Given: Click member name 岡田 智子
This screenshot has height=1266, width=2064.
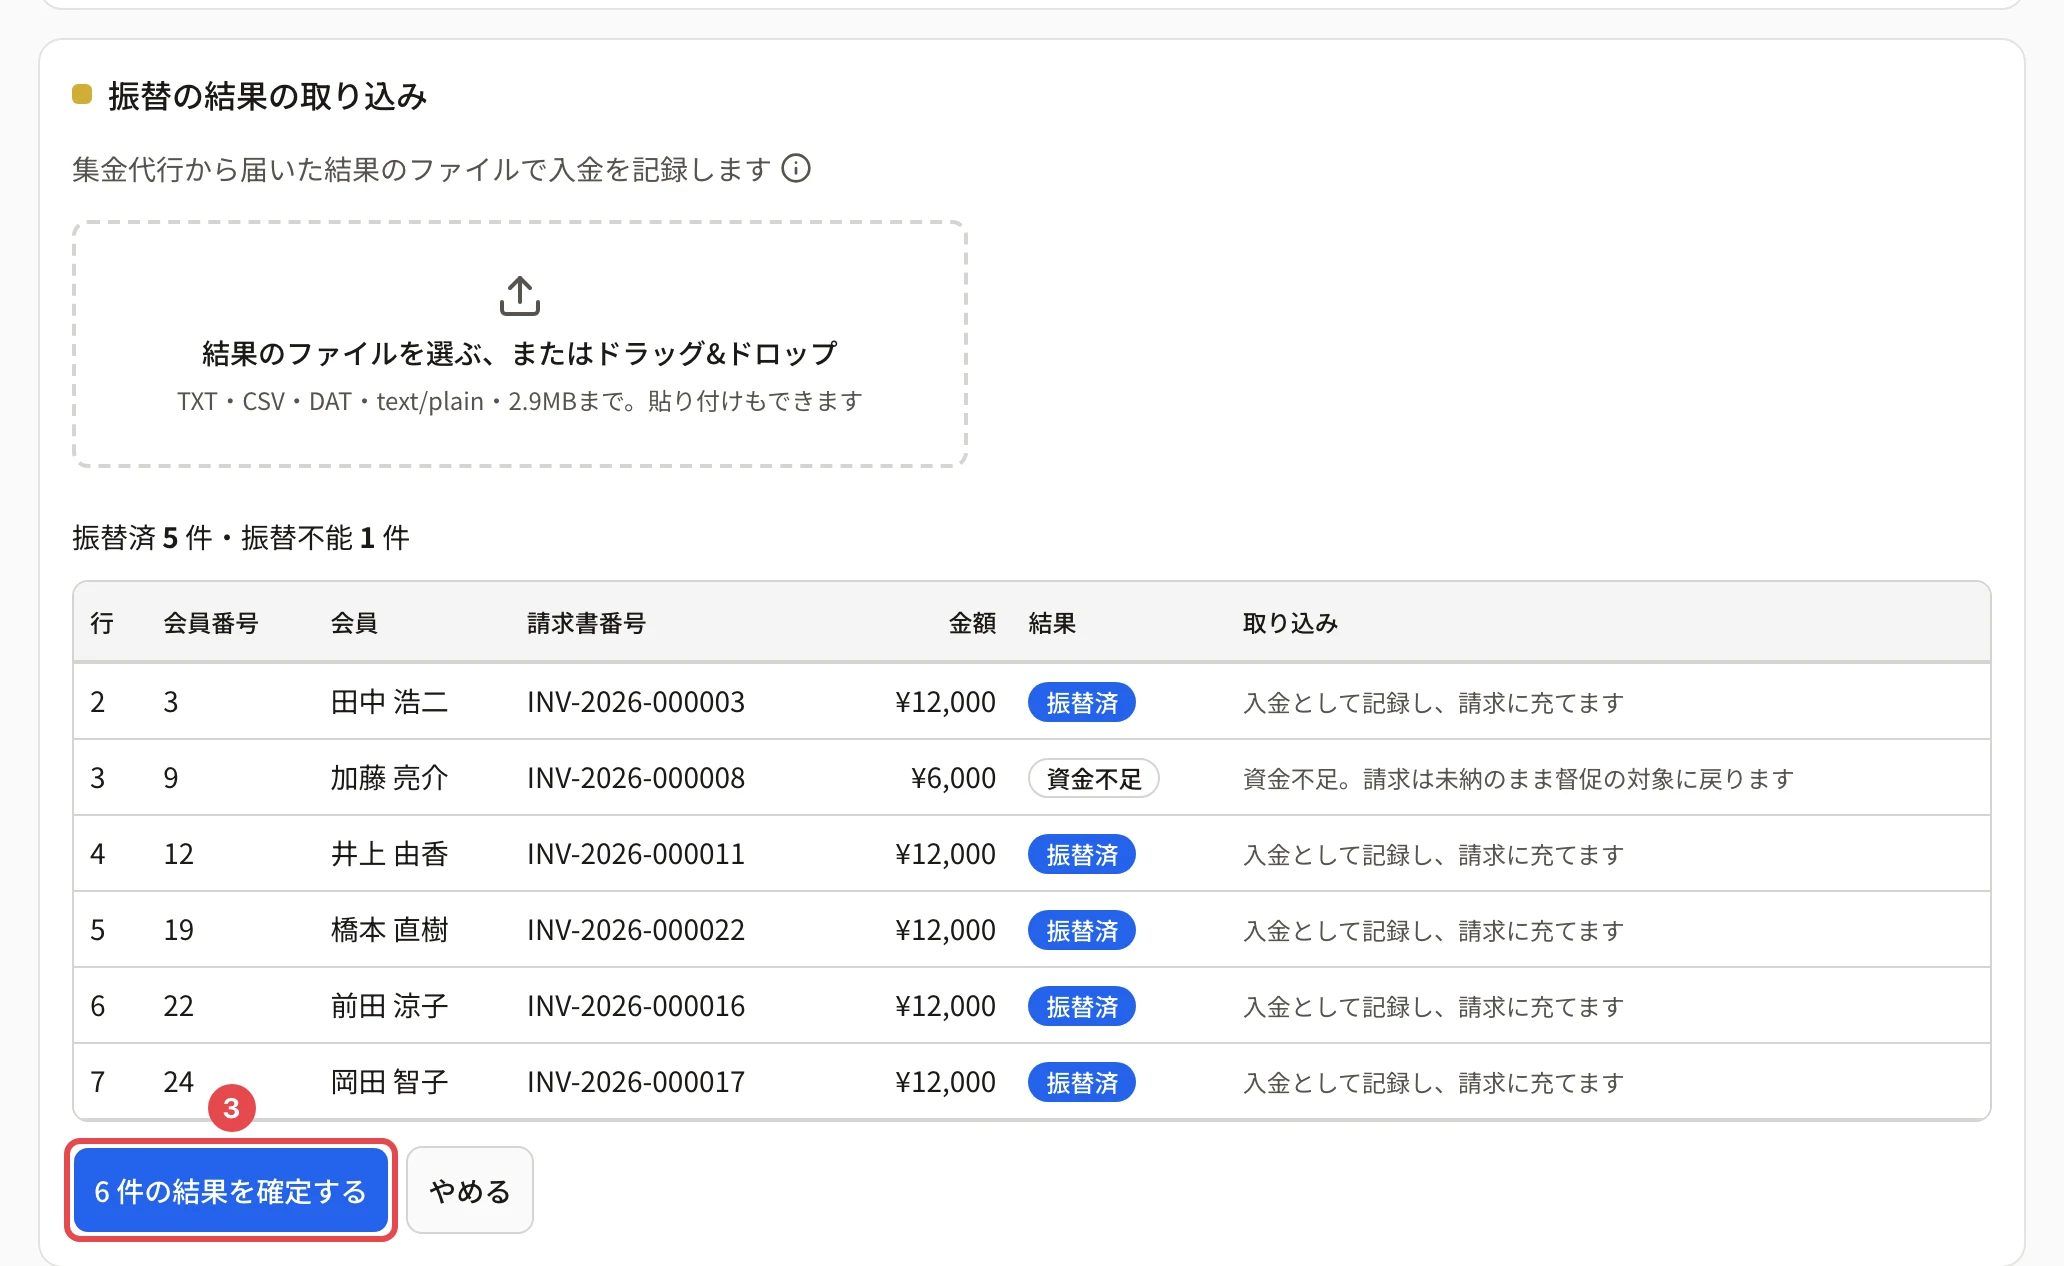Looking at the screenshot, I should (x=389, y=1082).
